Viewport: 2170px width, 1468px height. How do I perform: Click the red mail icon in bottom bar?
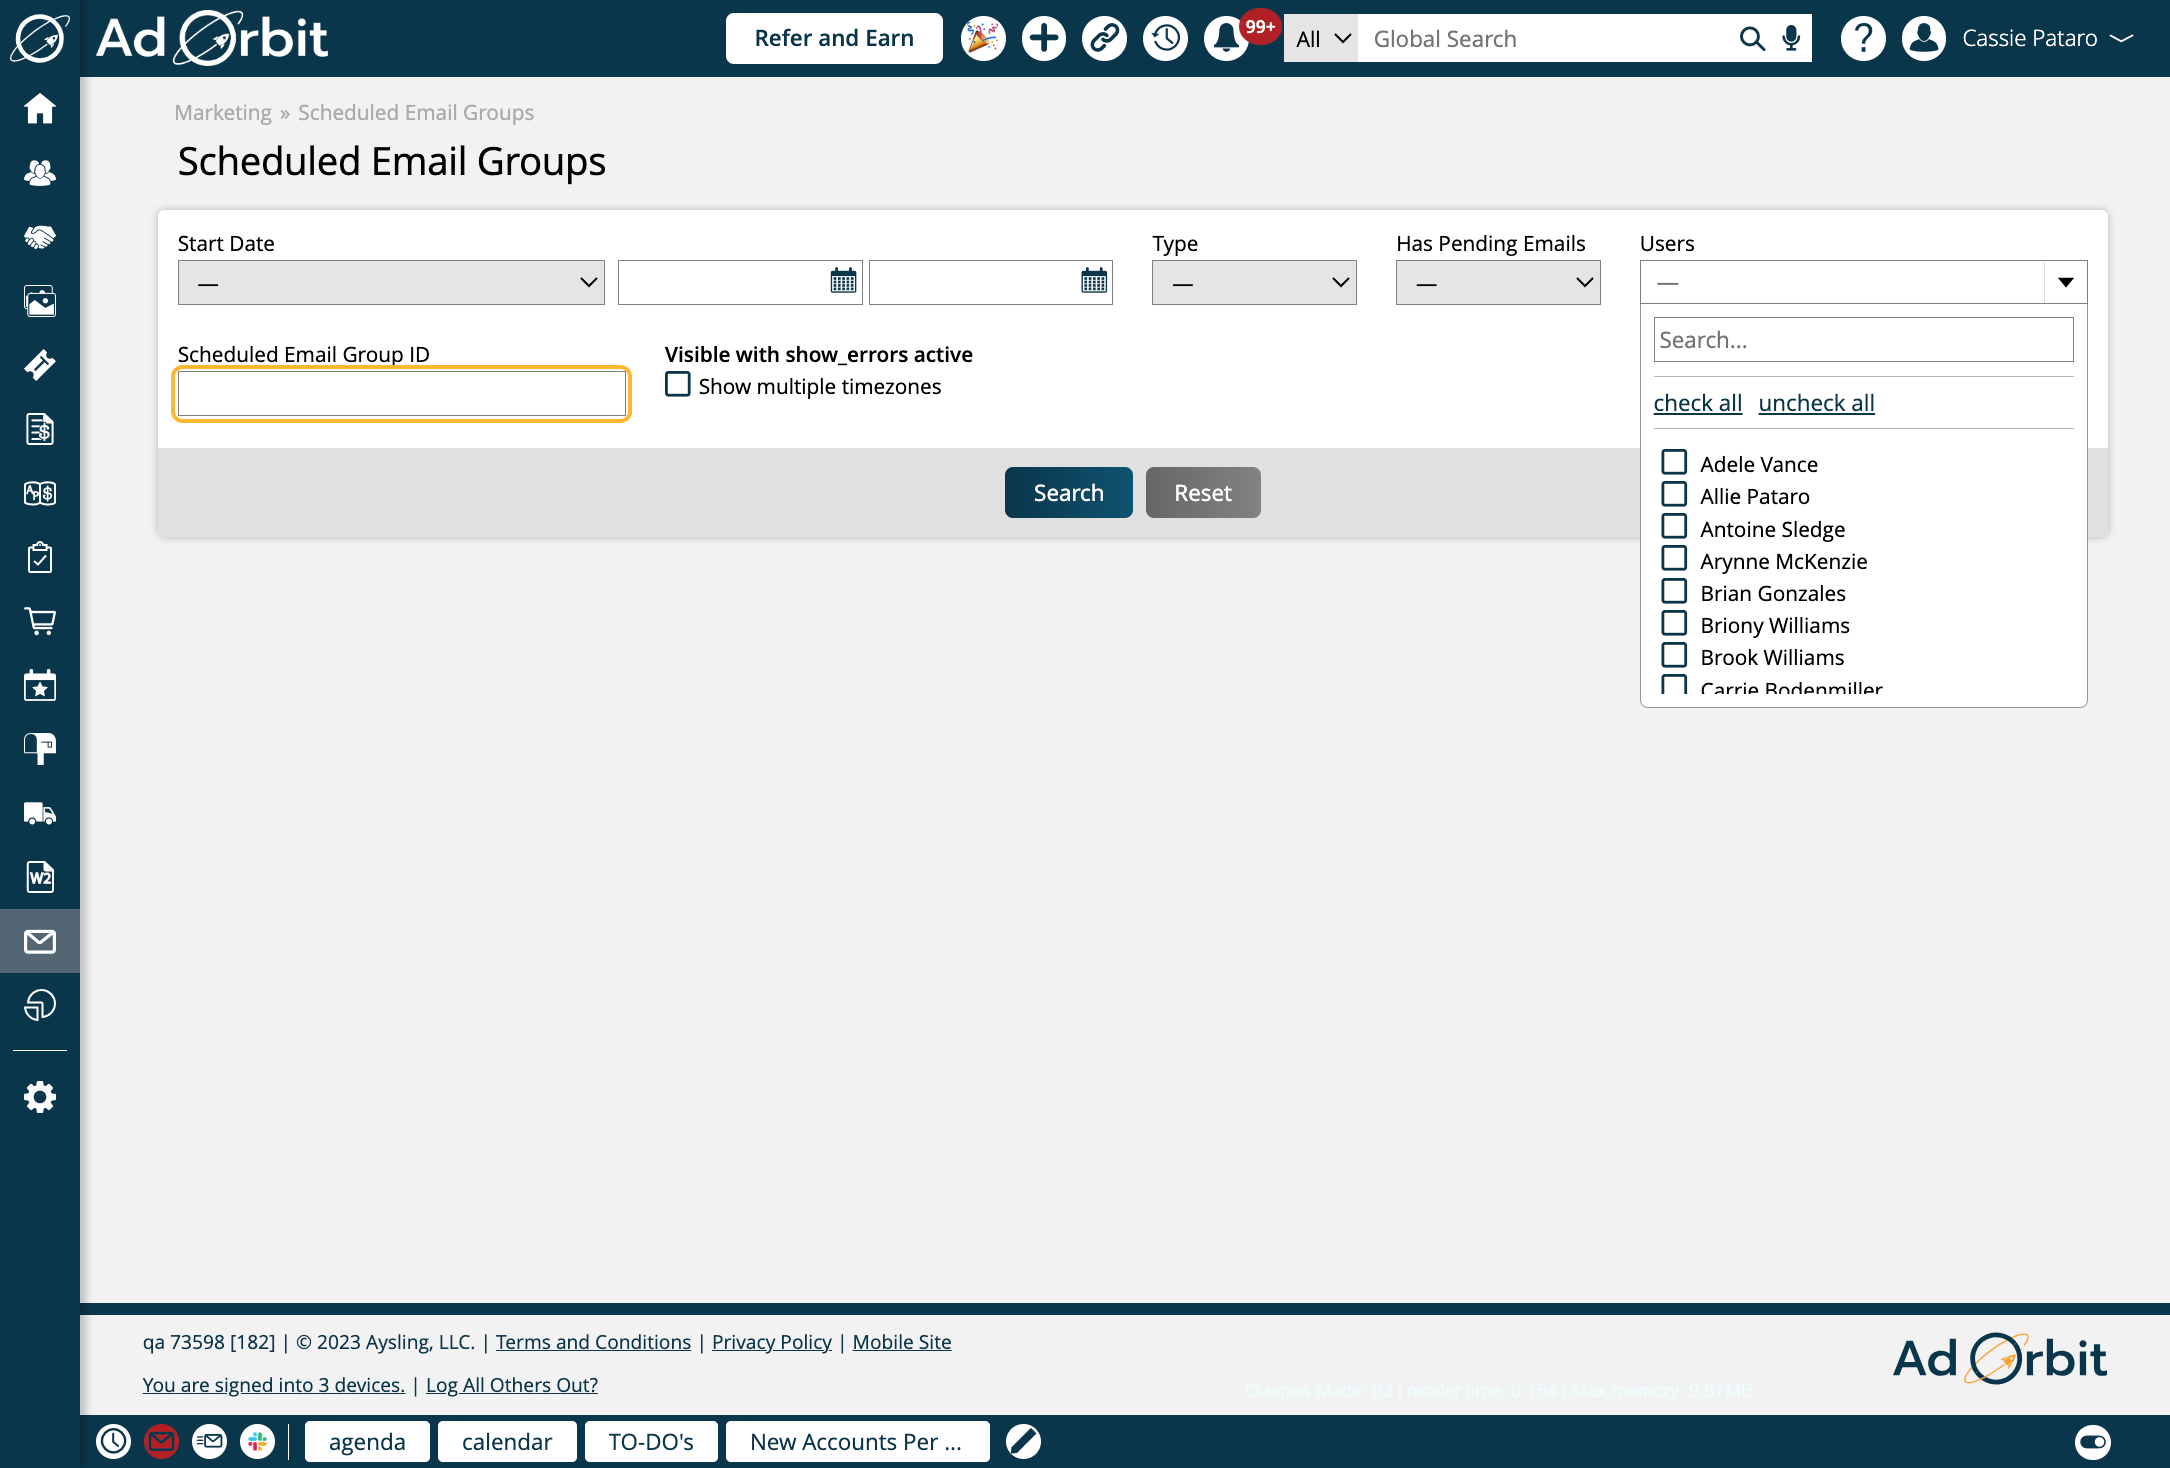(161, 1441)
